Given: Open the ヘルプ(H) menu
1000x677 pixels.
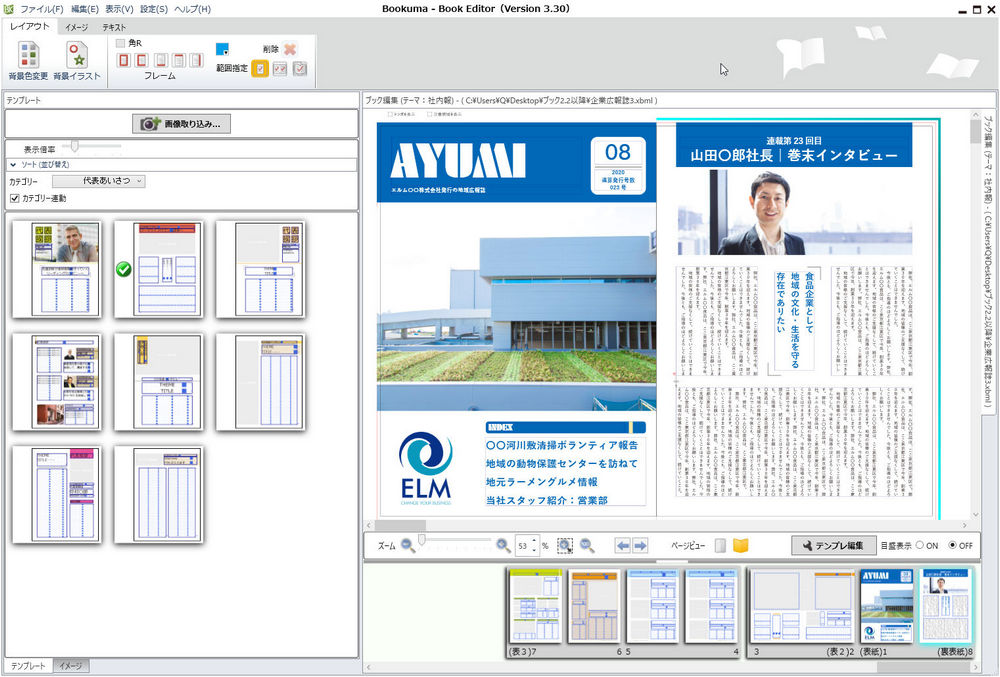Looking at the screenshot, I should tap(193, 9).
